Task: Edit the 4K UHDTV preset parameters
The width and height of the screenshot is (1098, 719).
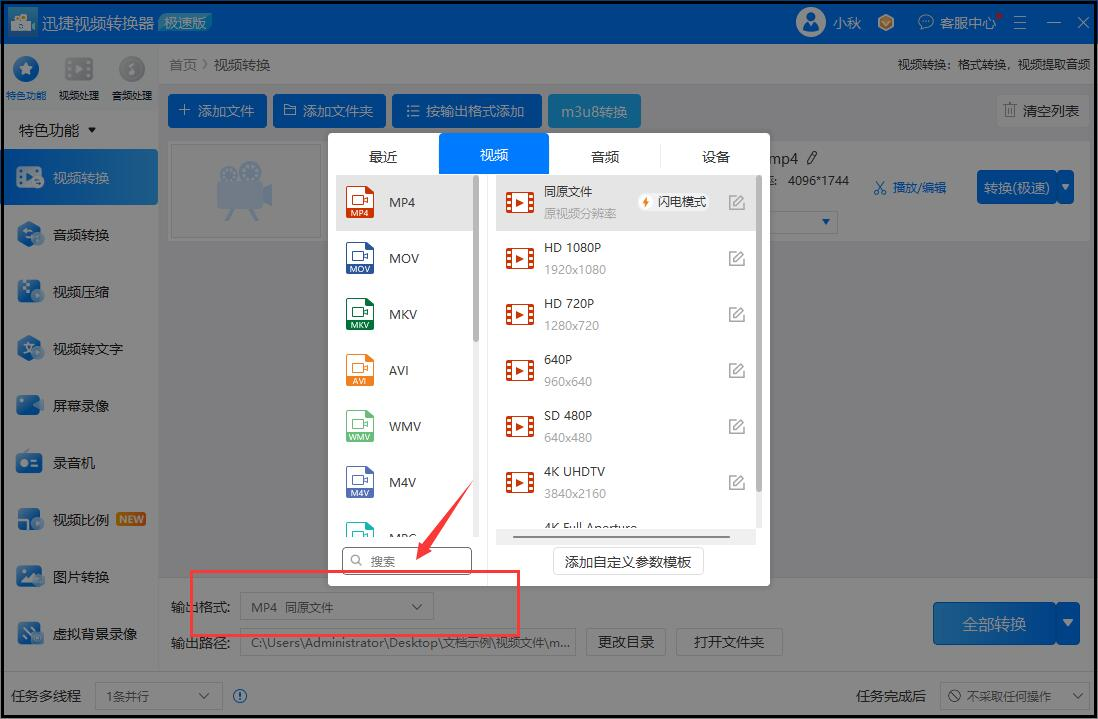Action: 736,482
